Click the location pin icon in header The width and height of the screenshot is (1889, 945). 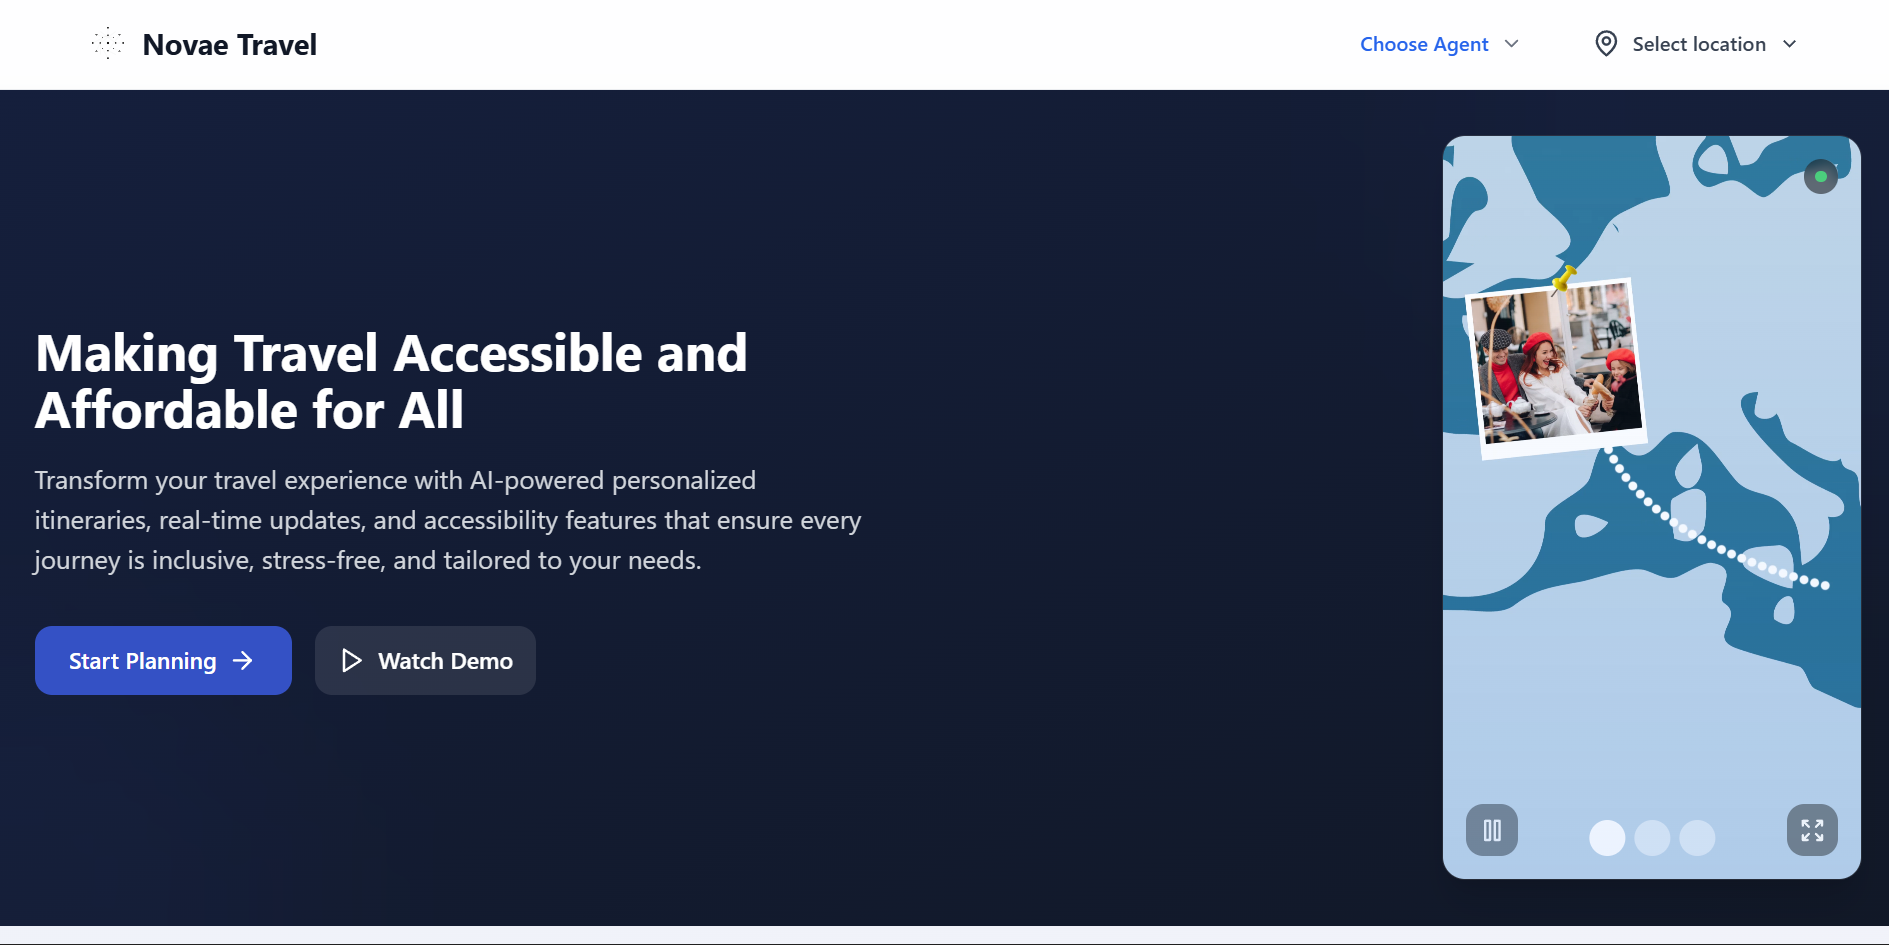(x=1606, y=44)
